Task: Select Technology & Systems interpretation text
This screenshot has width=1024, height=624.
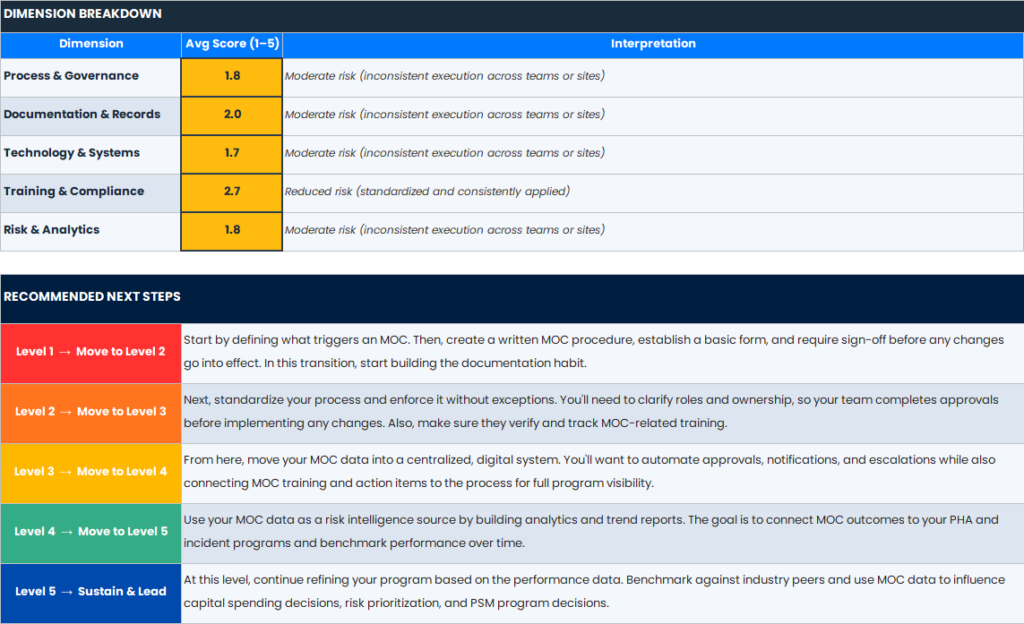Action: [x=445, y=153]
